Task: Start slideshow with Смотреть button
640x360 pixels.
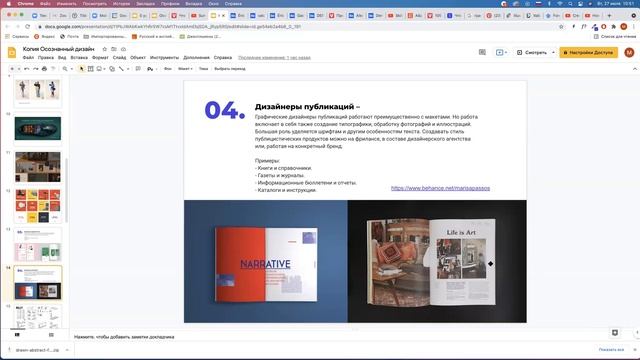Action: 532,52
